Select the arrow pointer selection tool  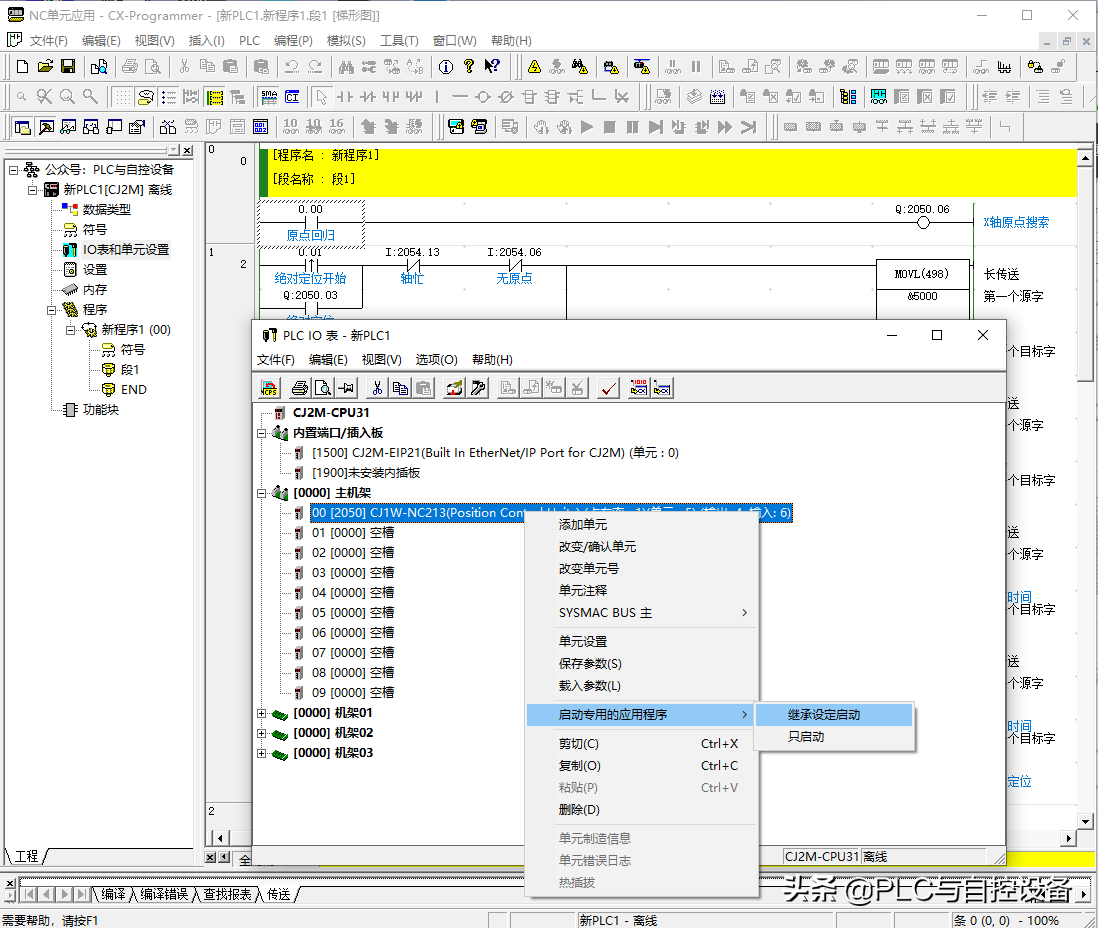pyautogui.click(x=321, y=97)
